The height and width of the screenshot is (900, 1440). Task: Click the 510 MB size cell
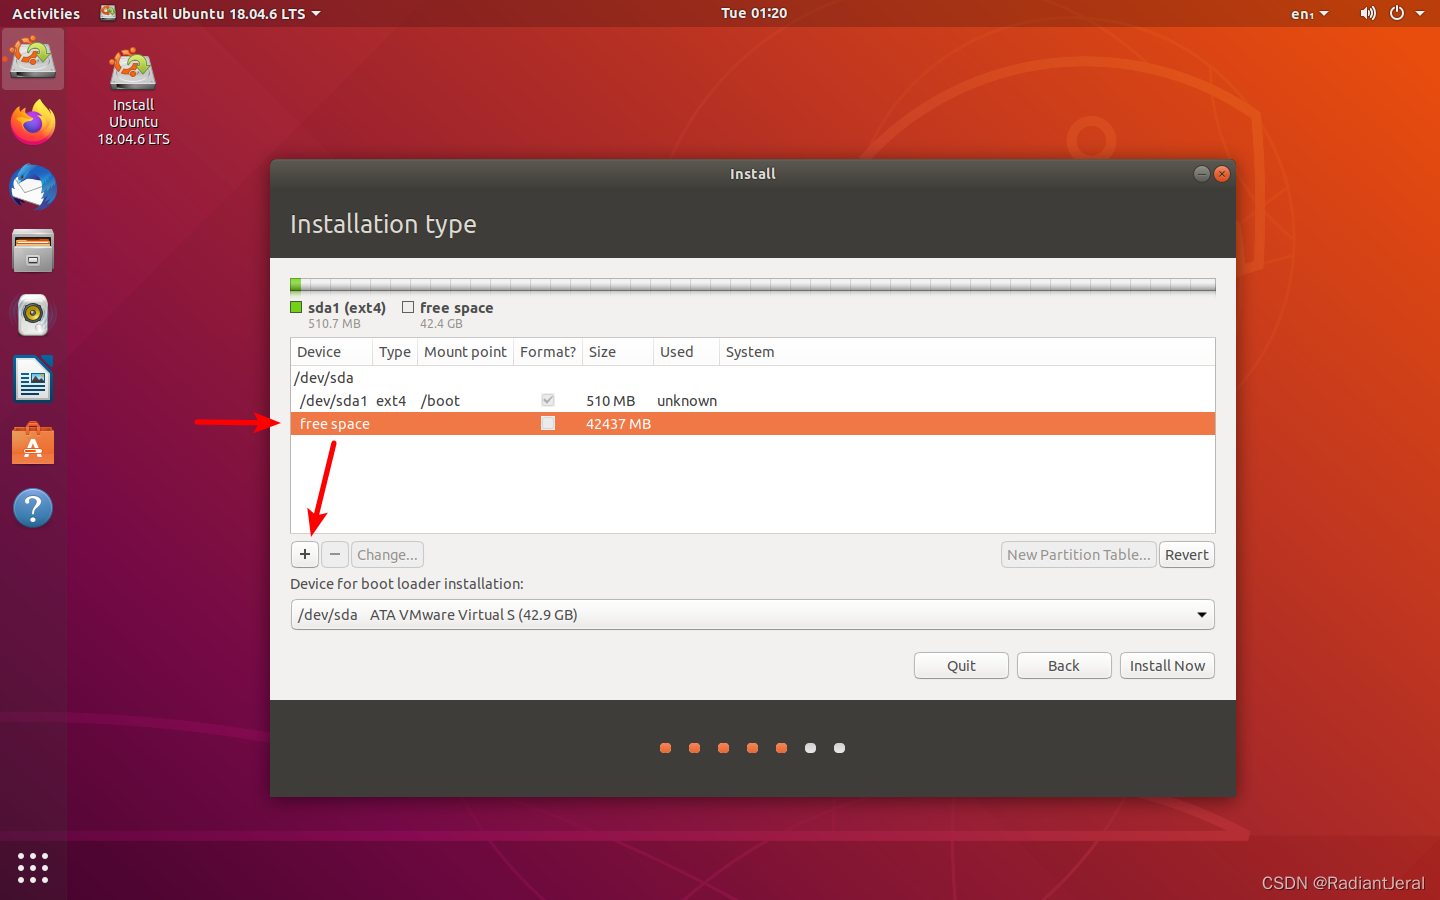[610, 400]
